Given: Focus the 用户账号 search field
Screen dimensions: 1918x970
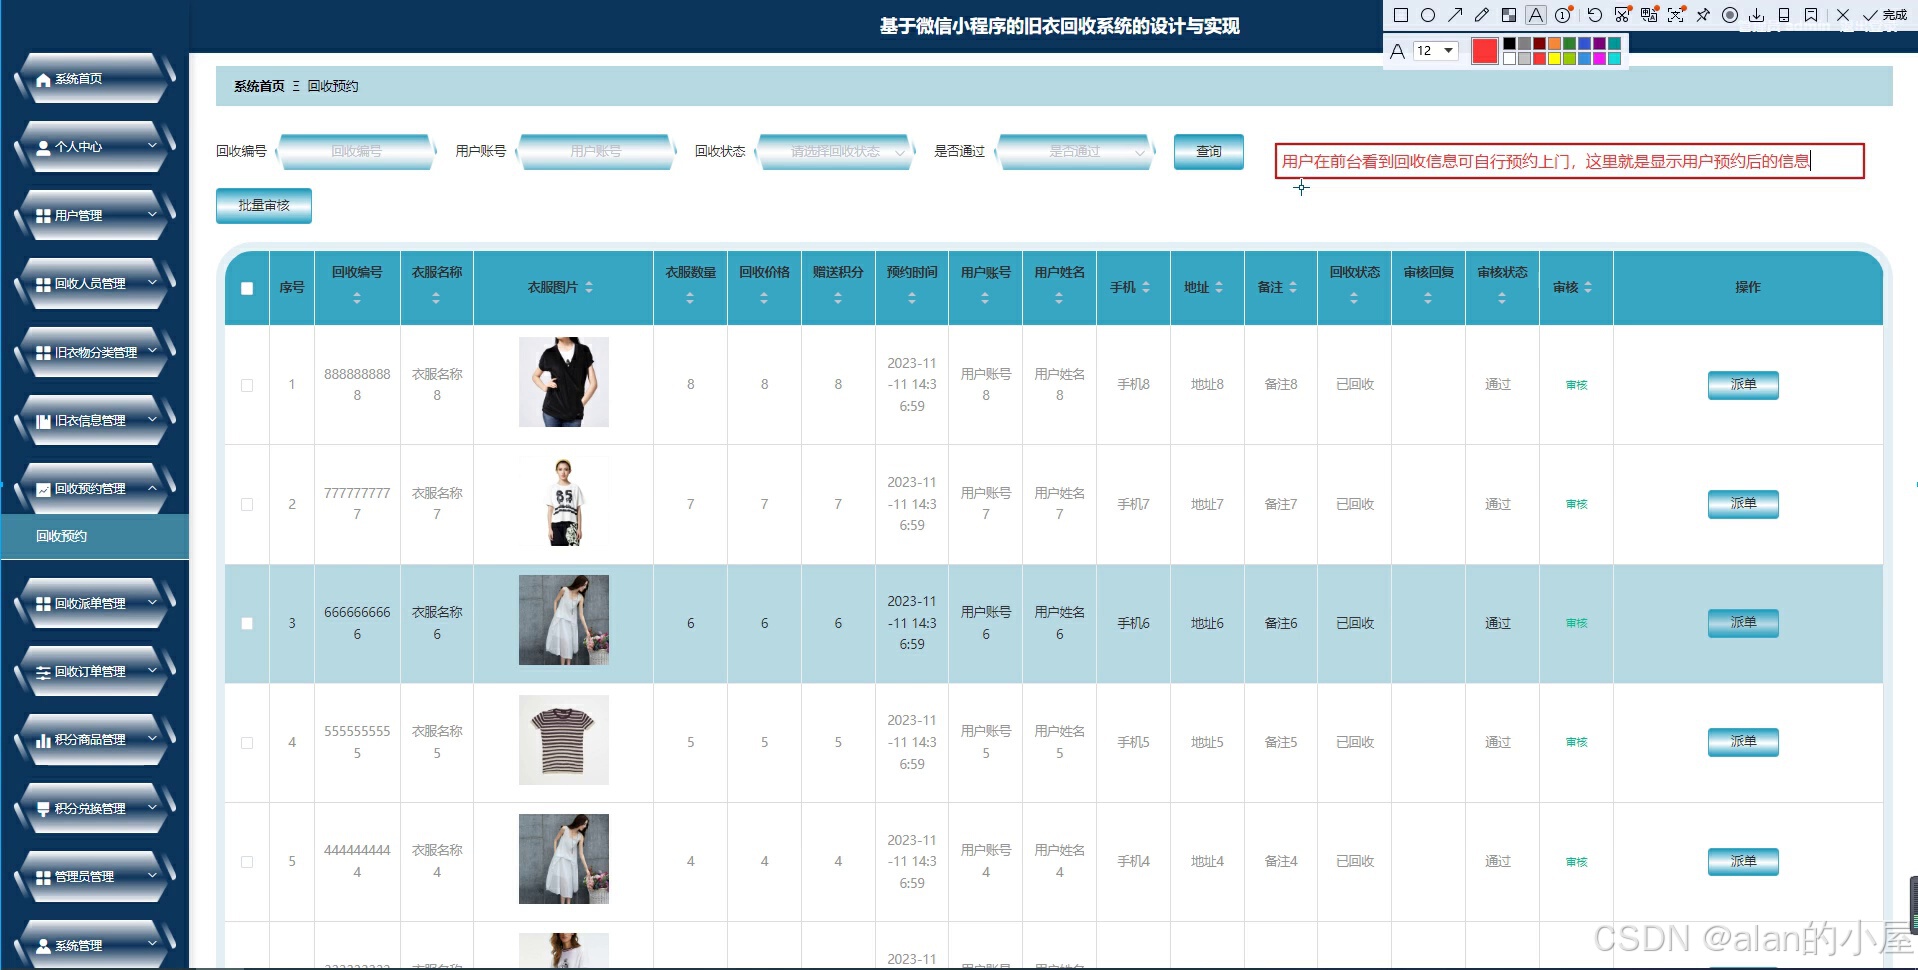Looking at the screenshot, I should [x=596, y=152].
